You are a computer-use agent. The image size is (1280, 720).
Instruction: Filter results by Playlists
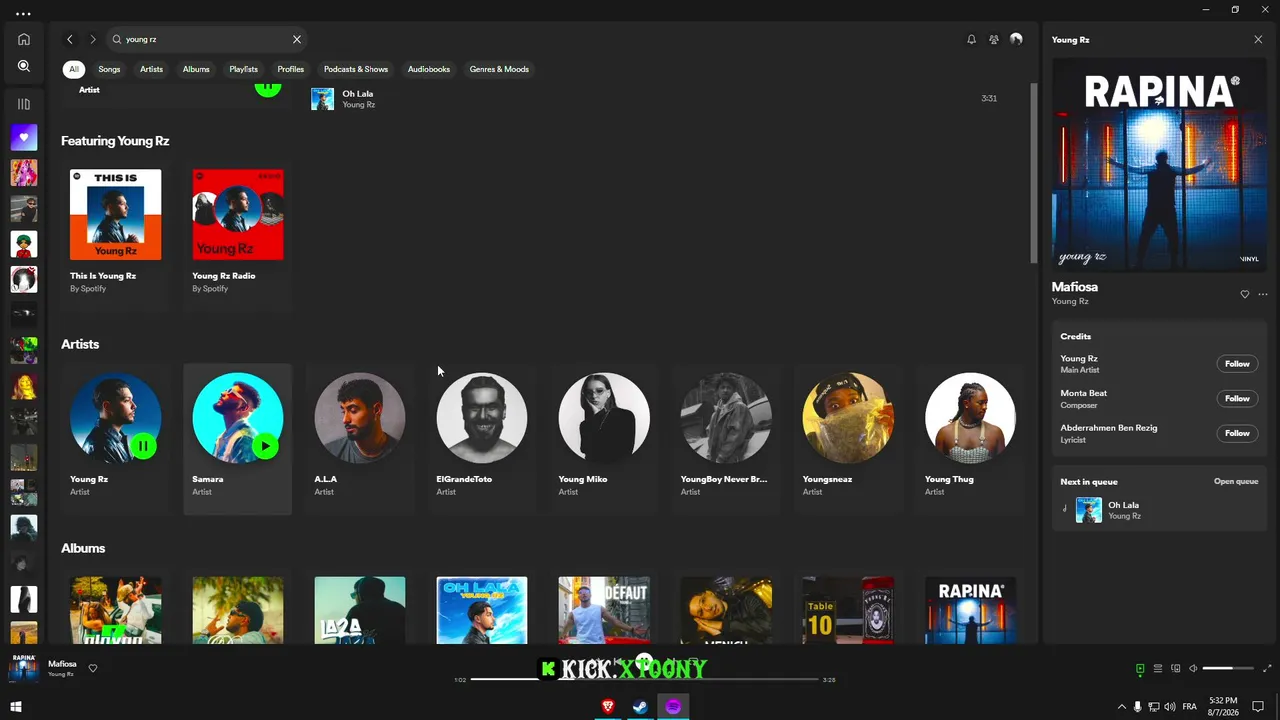click(x=243, y=69)
